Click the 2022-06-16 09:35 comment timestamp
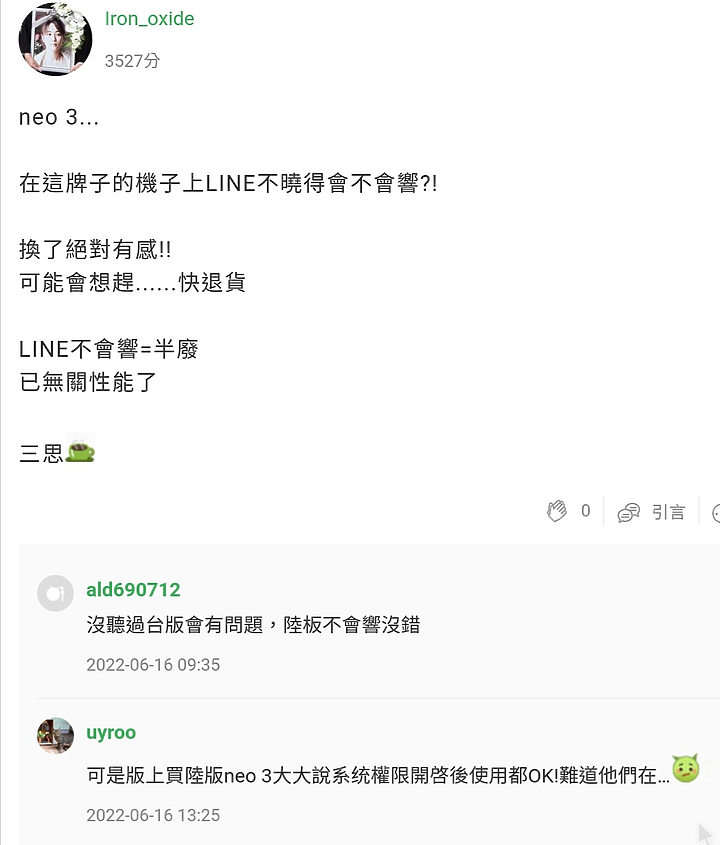The image size is (720, 845). coord(153,664)
